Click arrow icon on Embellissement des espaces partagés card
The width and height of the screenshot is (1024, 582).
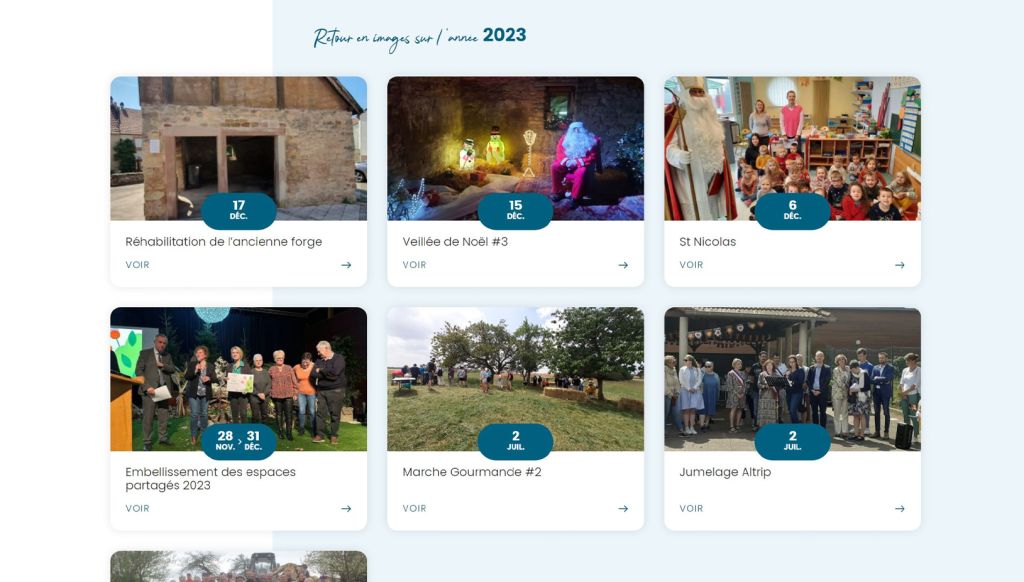(346, 509)
